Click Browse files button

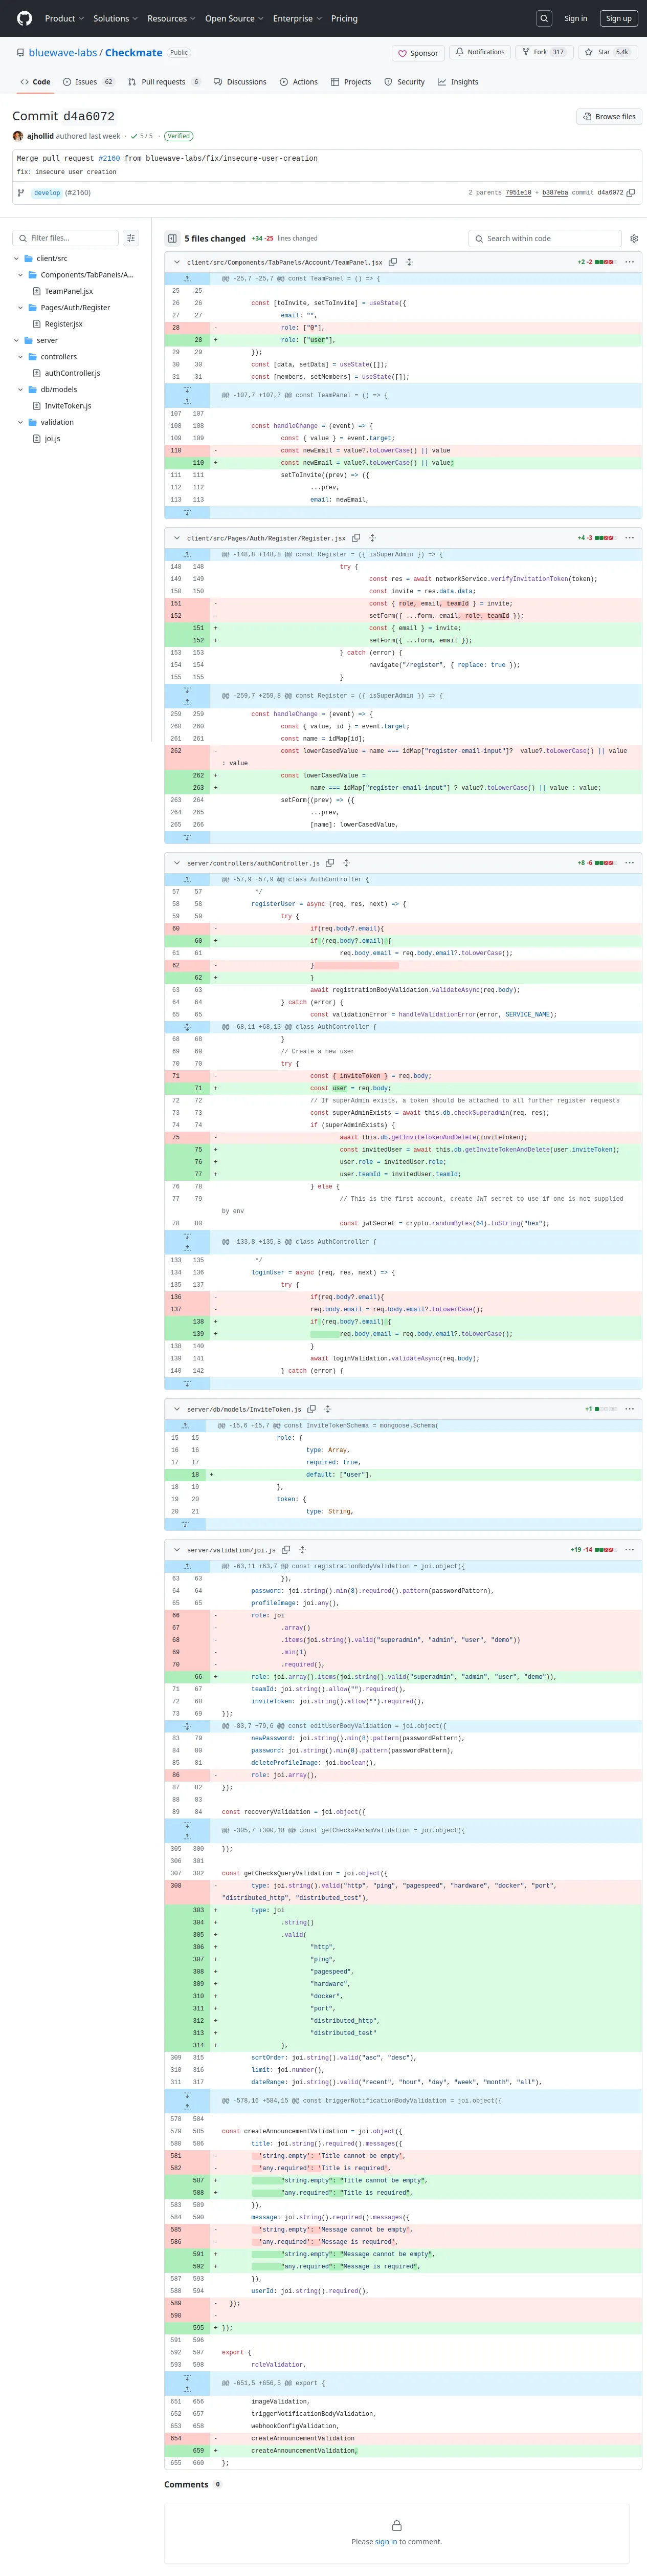(609, 117)
